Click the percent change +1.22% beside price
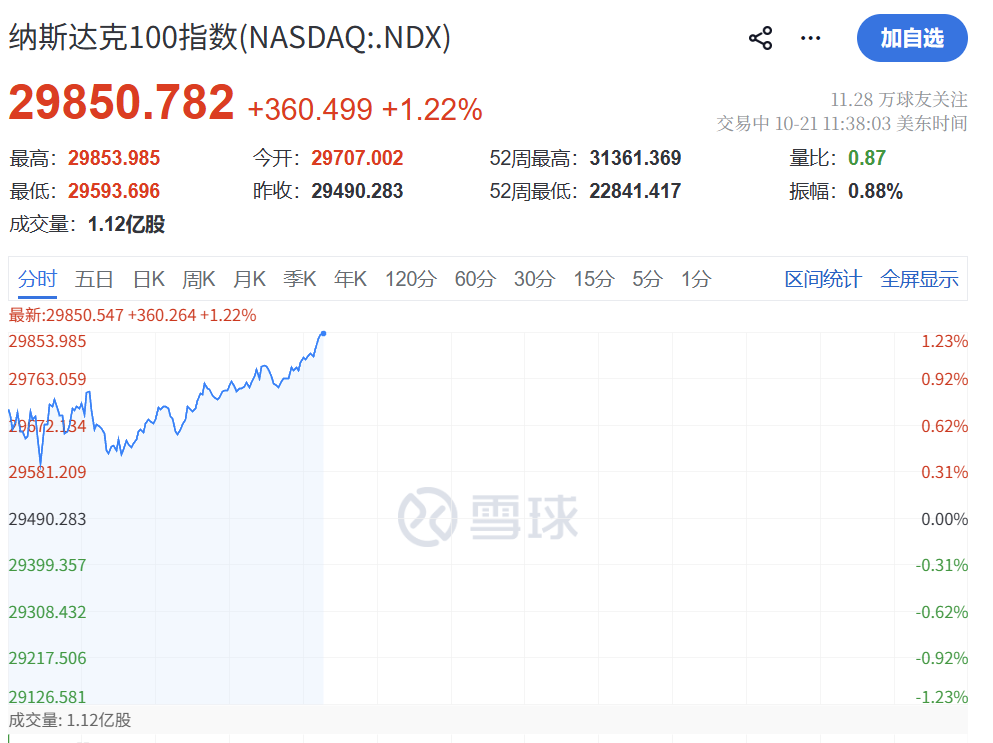This screenshot has width=993, height=743. tap(432, 110)
